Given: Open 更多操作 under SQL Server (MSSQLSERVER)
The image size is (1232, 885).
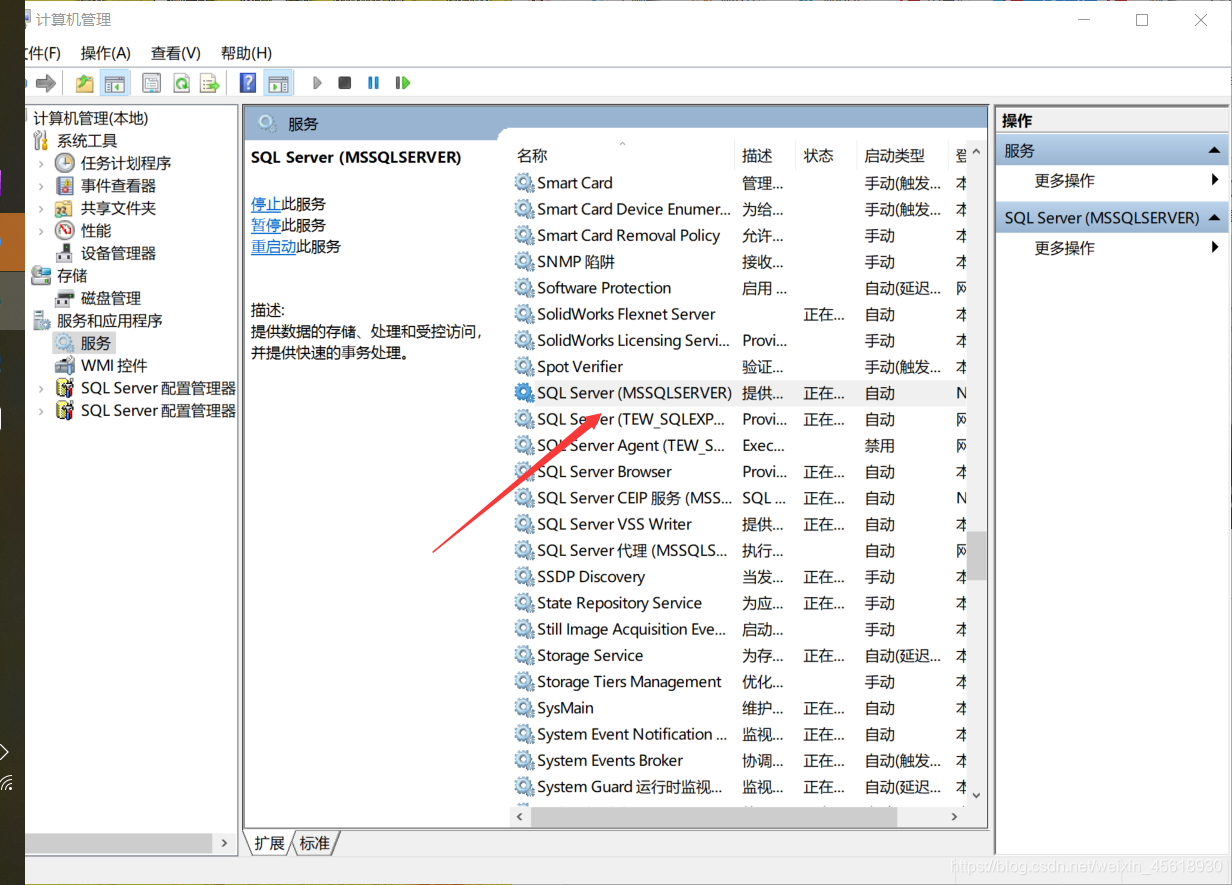Looking at the screenshot, I should (x=1064, y=248).
